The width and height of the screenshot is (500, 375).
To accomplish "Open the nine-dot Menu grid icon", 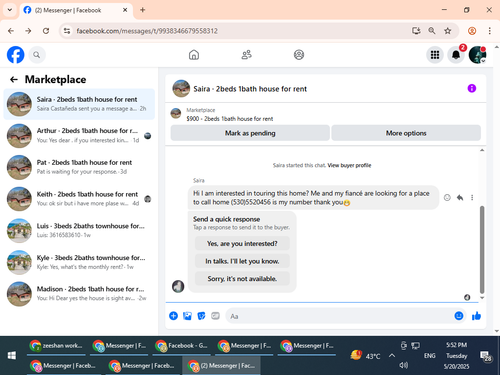I will pos(435,55).
